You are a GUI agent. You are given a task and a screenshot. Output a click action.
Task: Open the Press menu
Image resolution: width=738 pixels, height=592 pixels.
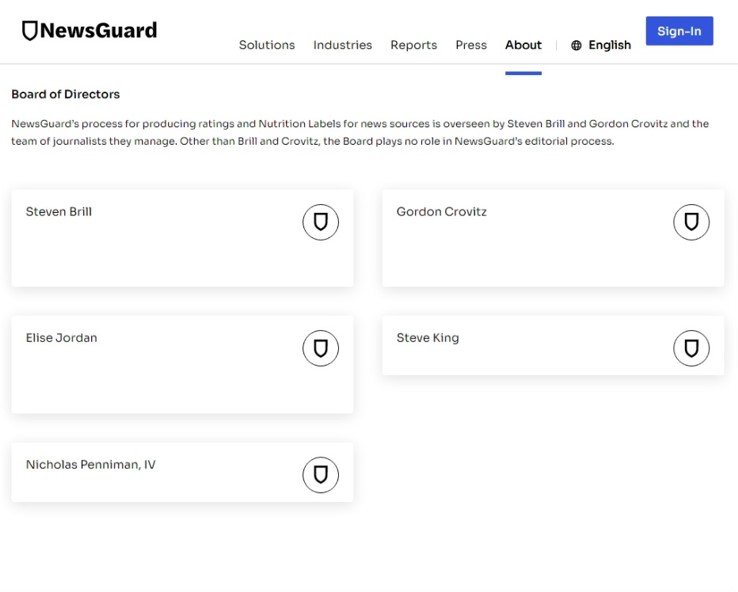(471, 45)
